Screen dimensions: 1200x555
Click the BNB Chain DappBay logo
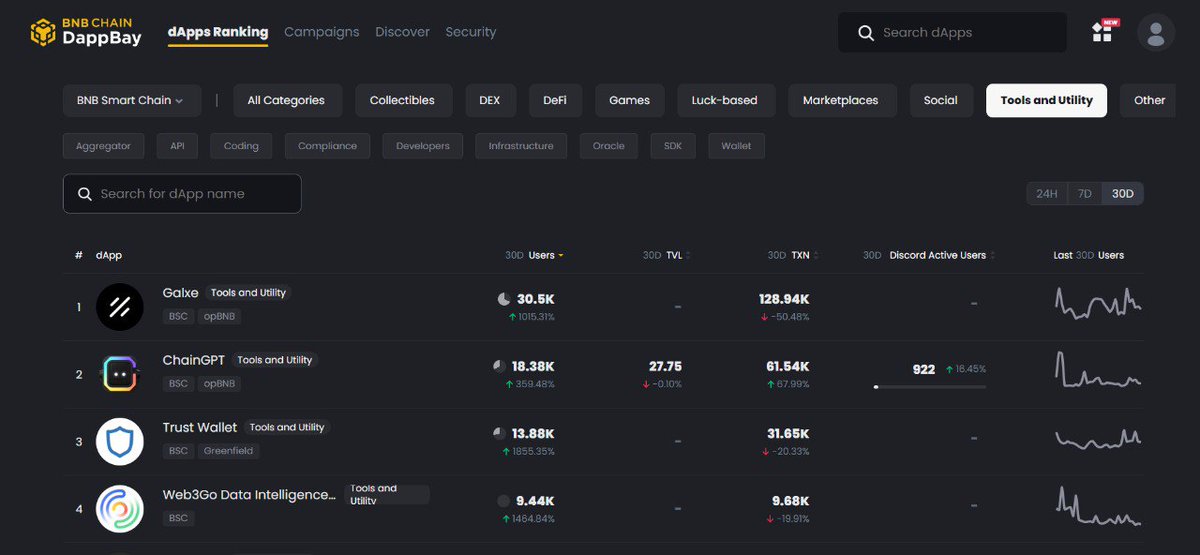(x=86, y=32)
